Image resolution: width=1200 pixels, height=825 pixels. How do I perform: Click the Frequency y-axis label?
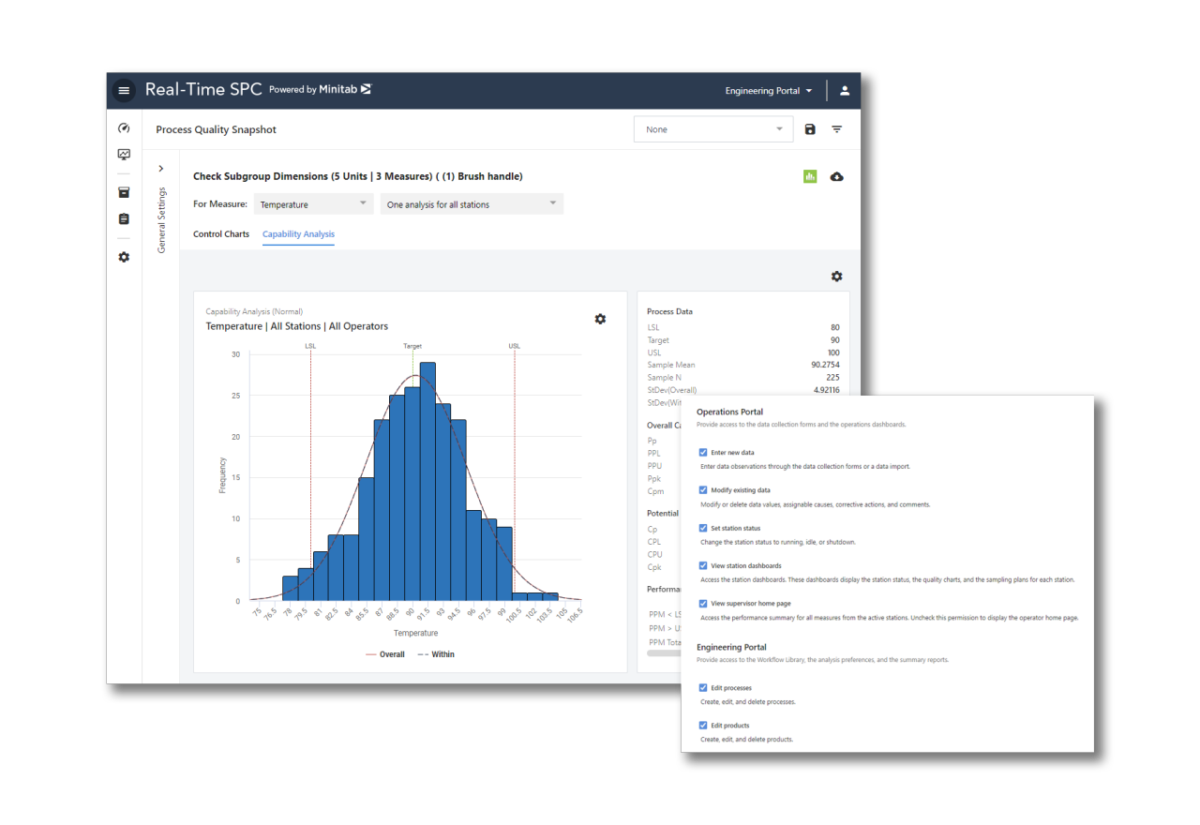click(x=223, y=475)
